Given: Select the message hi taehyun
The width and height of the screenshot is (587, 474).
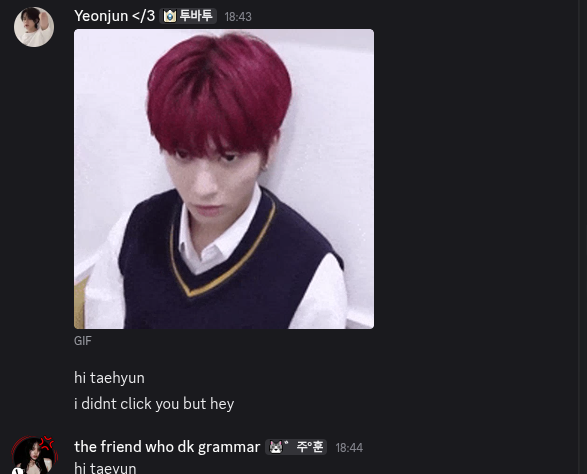Looking at the screenshot, I should coord(109,377).
